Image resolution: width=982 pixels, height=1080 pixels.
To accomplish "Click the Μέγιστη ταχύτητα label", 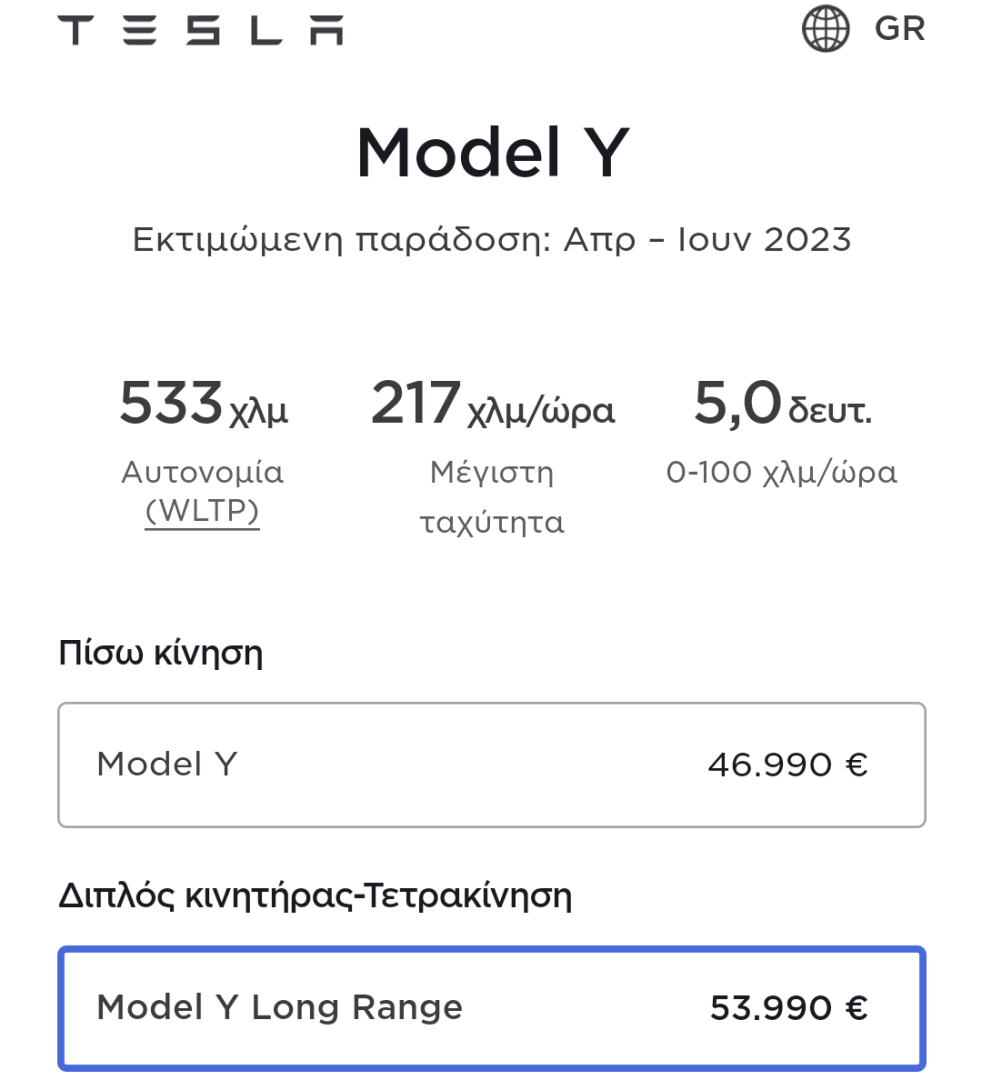I will [492, 497].
